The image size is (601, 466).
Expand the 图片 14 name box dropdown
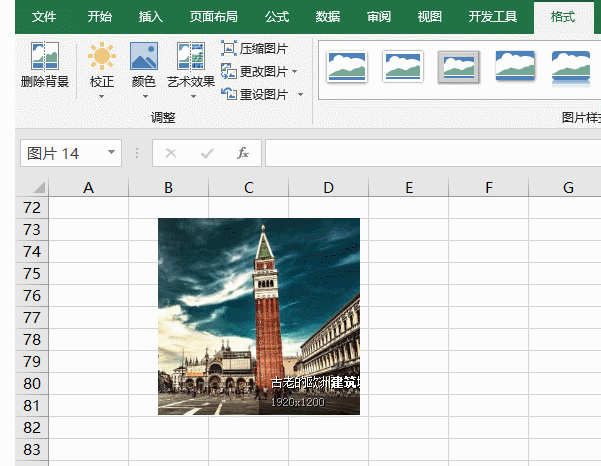click(110, 153)
